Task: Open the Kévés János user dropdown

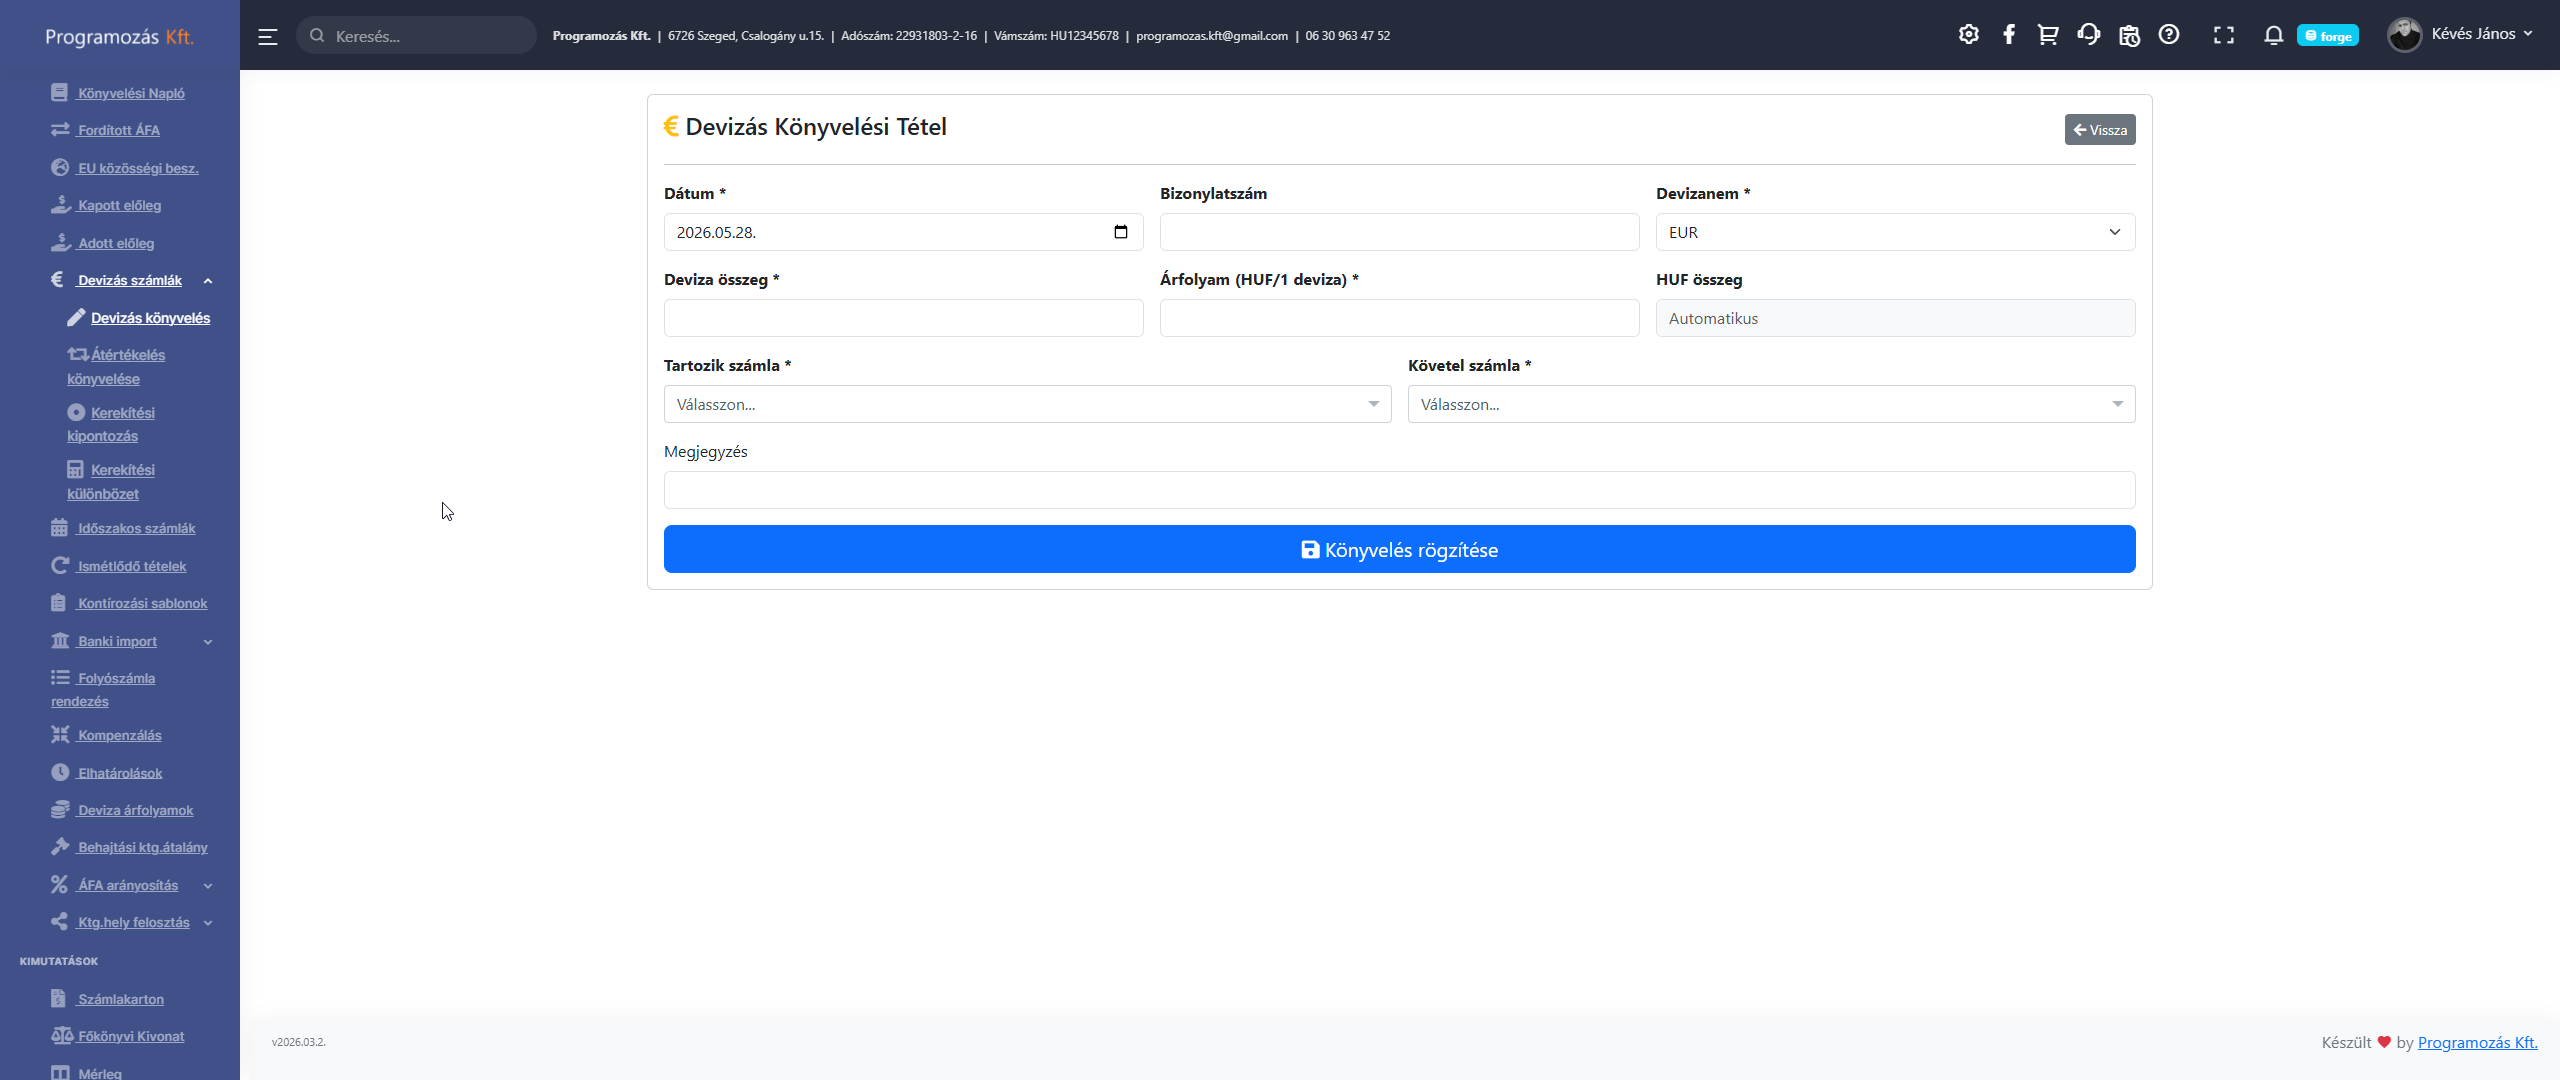Action: 2482,34
